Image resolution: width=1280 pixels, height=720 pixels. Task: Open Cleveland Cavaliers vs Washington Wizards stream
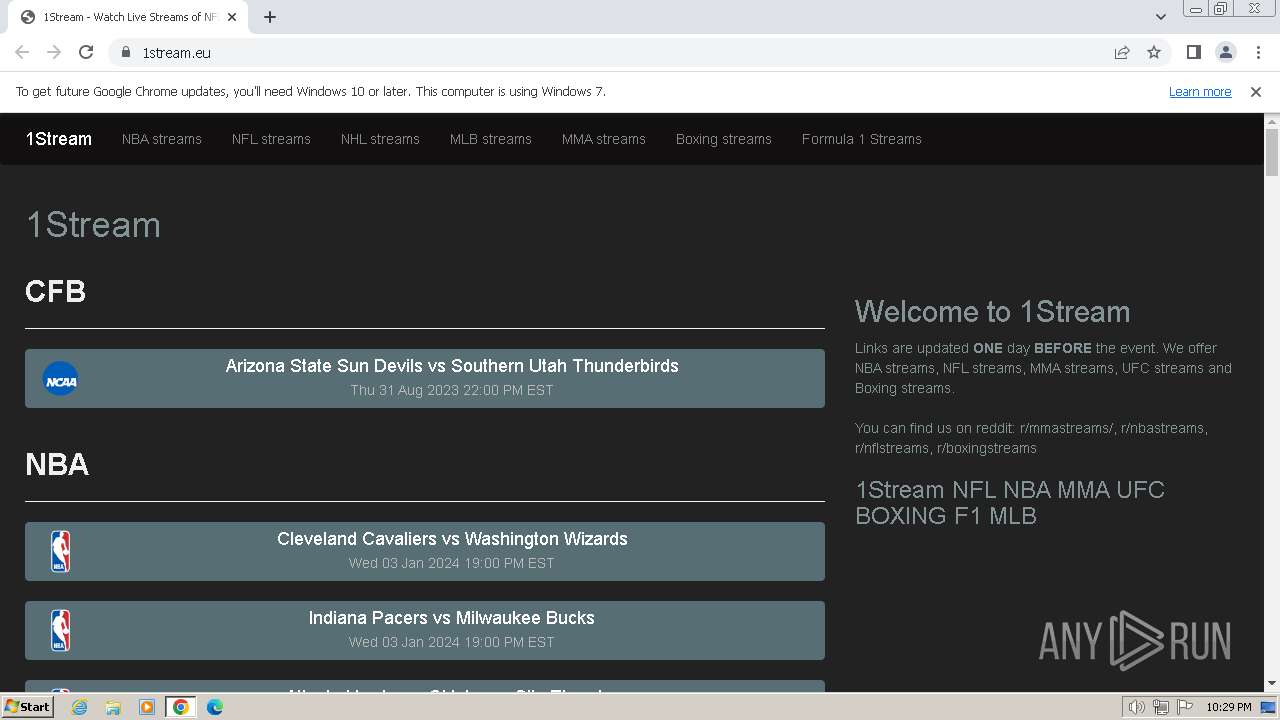[425, 551]
